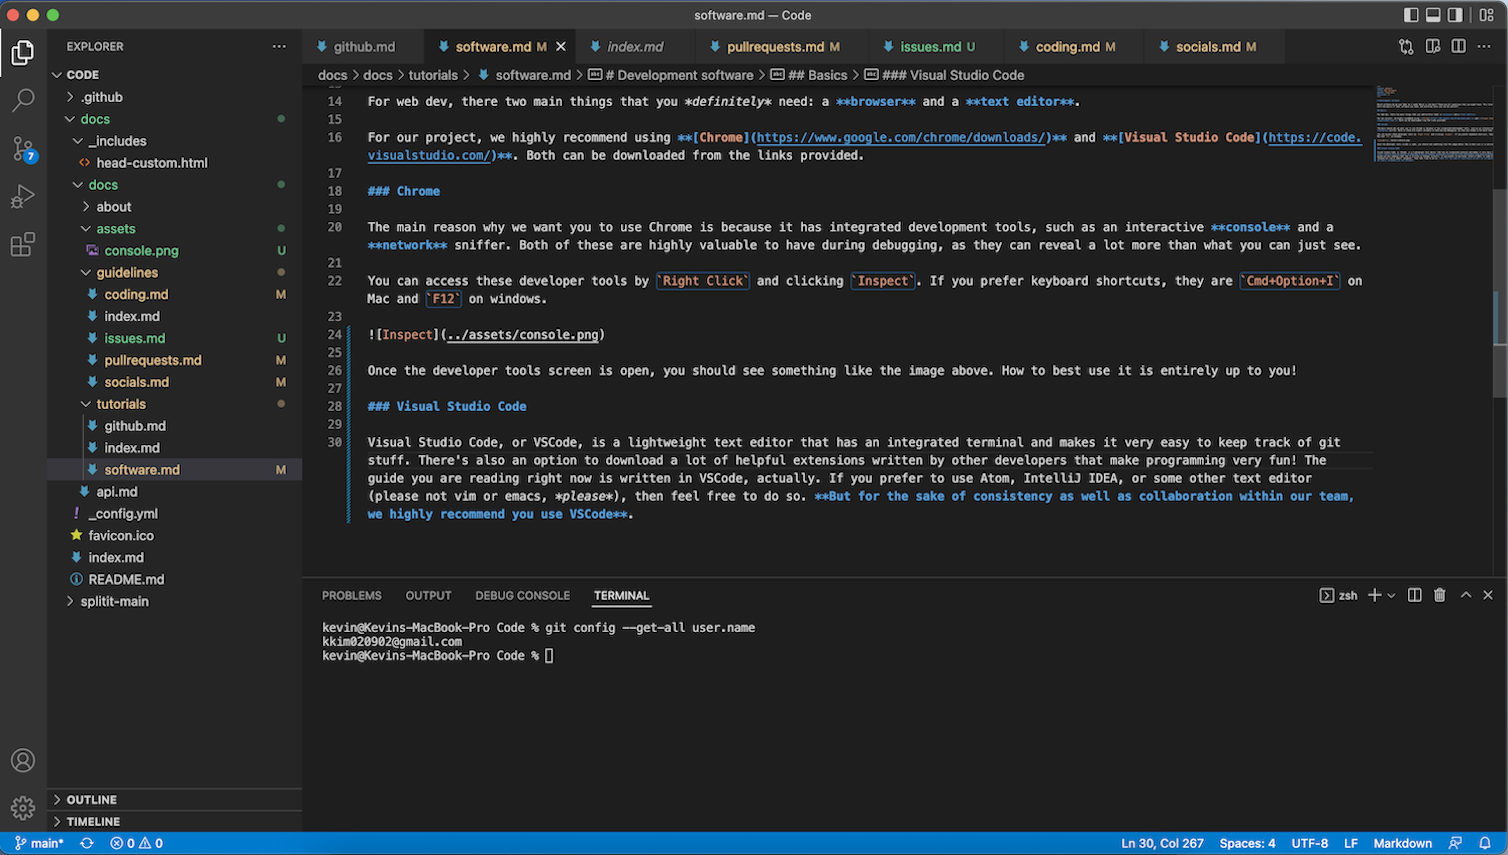Create a new terminal with plus icon

[x=1374, y=595]
